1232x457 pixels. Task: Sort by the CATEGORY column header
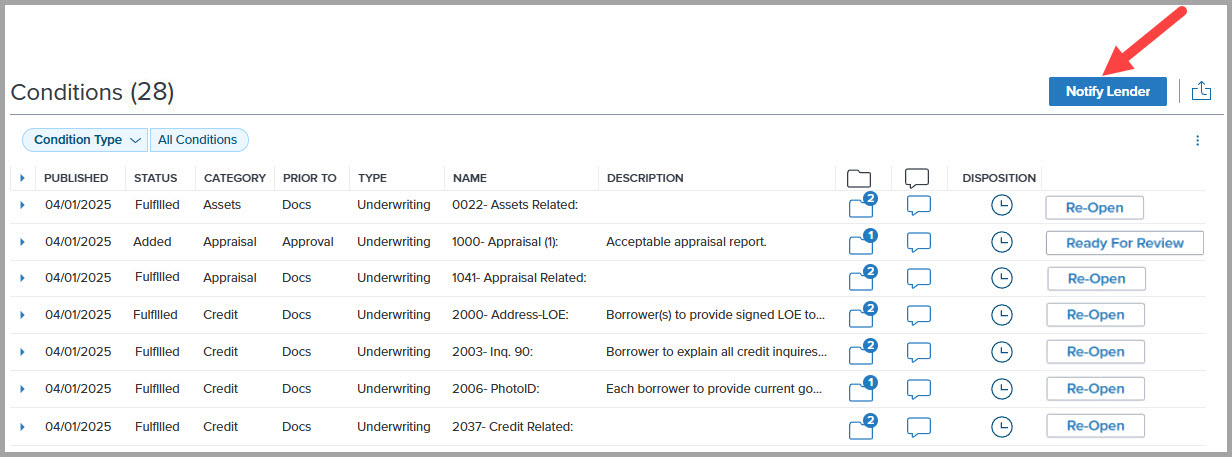pyautogui.click(x=235, y=178)
